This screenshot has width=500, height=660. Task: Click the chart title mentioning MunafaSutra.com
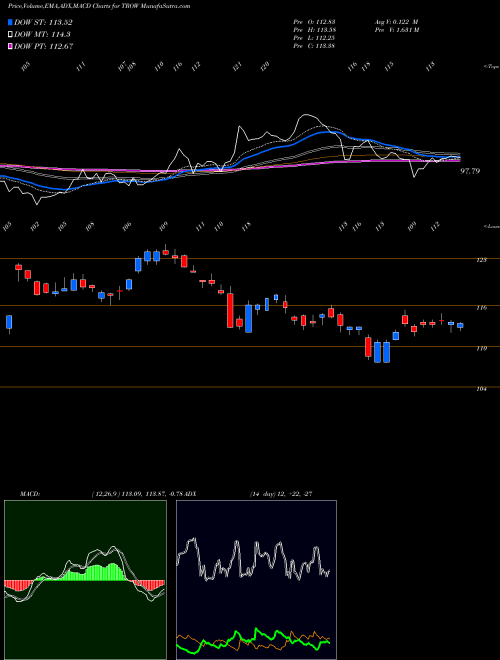99,6
